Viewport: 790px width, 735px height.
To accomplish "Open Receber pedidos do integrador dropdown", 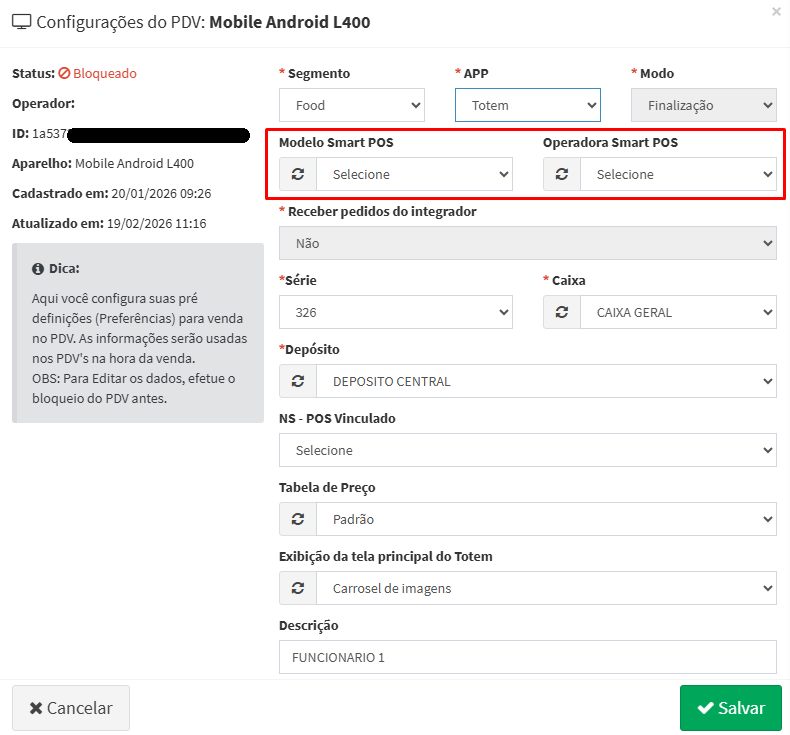I will click(527, 243).
